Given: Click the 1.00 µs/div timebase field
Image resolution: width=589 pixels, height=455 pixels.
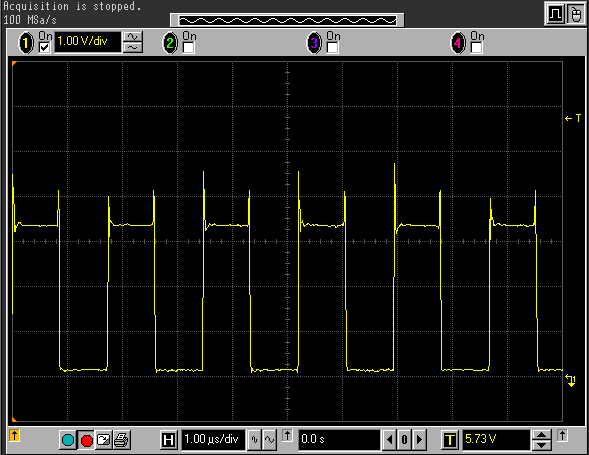Looking at the screenshot, I should tap(213, 440).
